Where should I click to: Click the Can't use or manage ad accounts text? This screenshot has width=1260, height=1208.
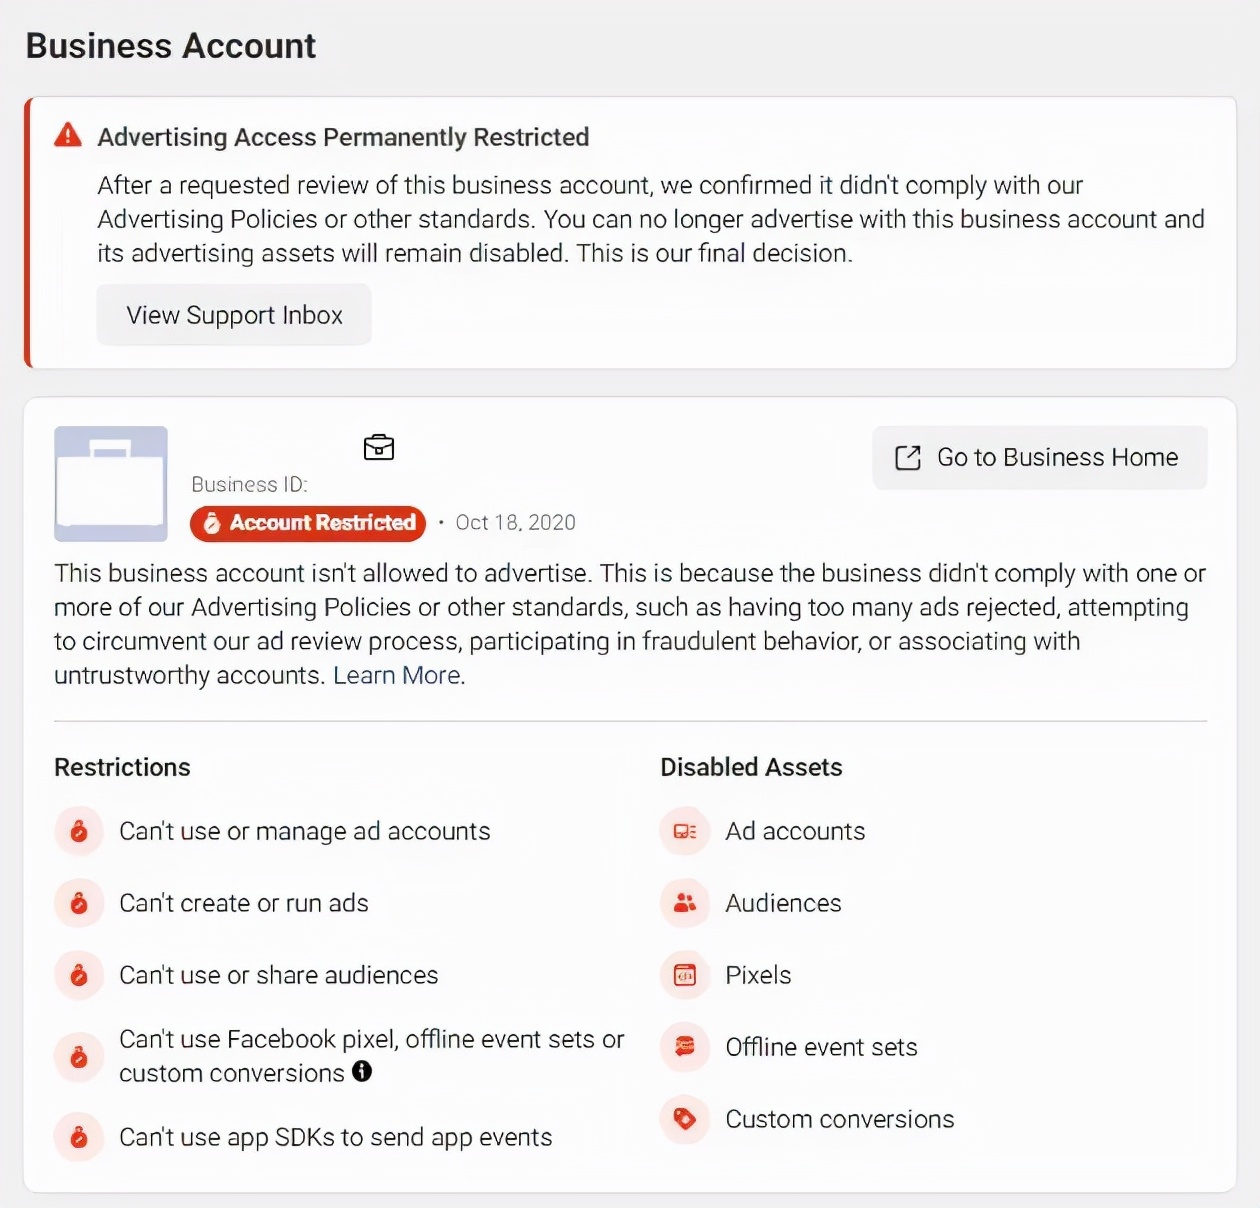(x=305, y=831)
